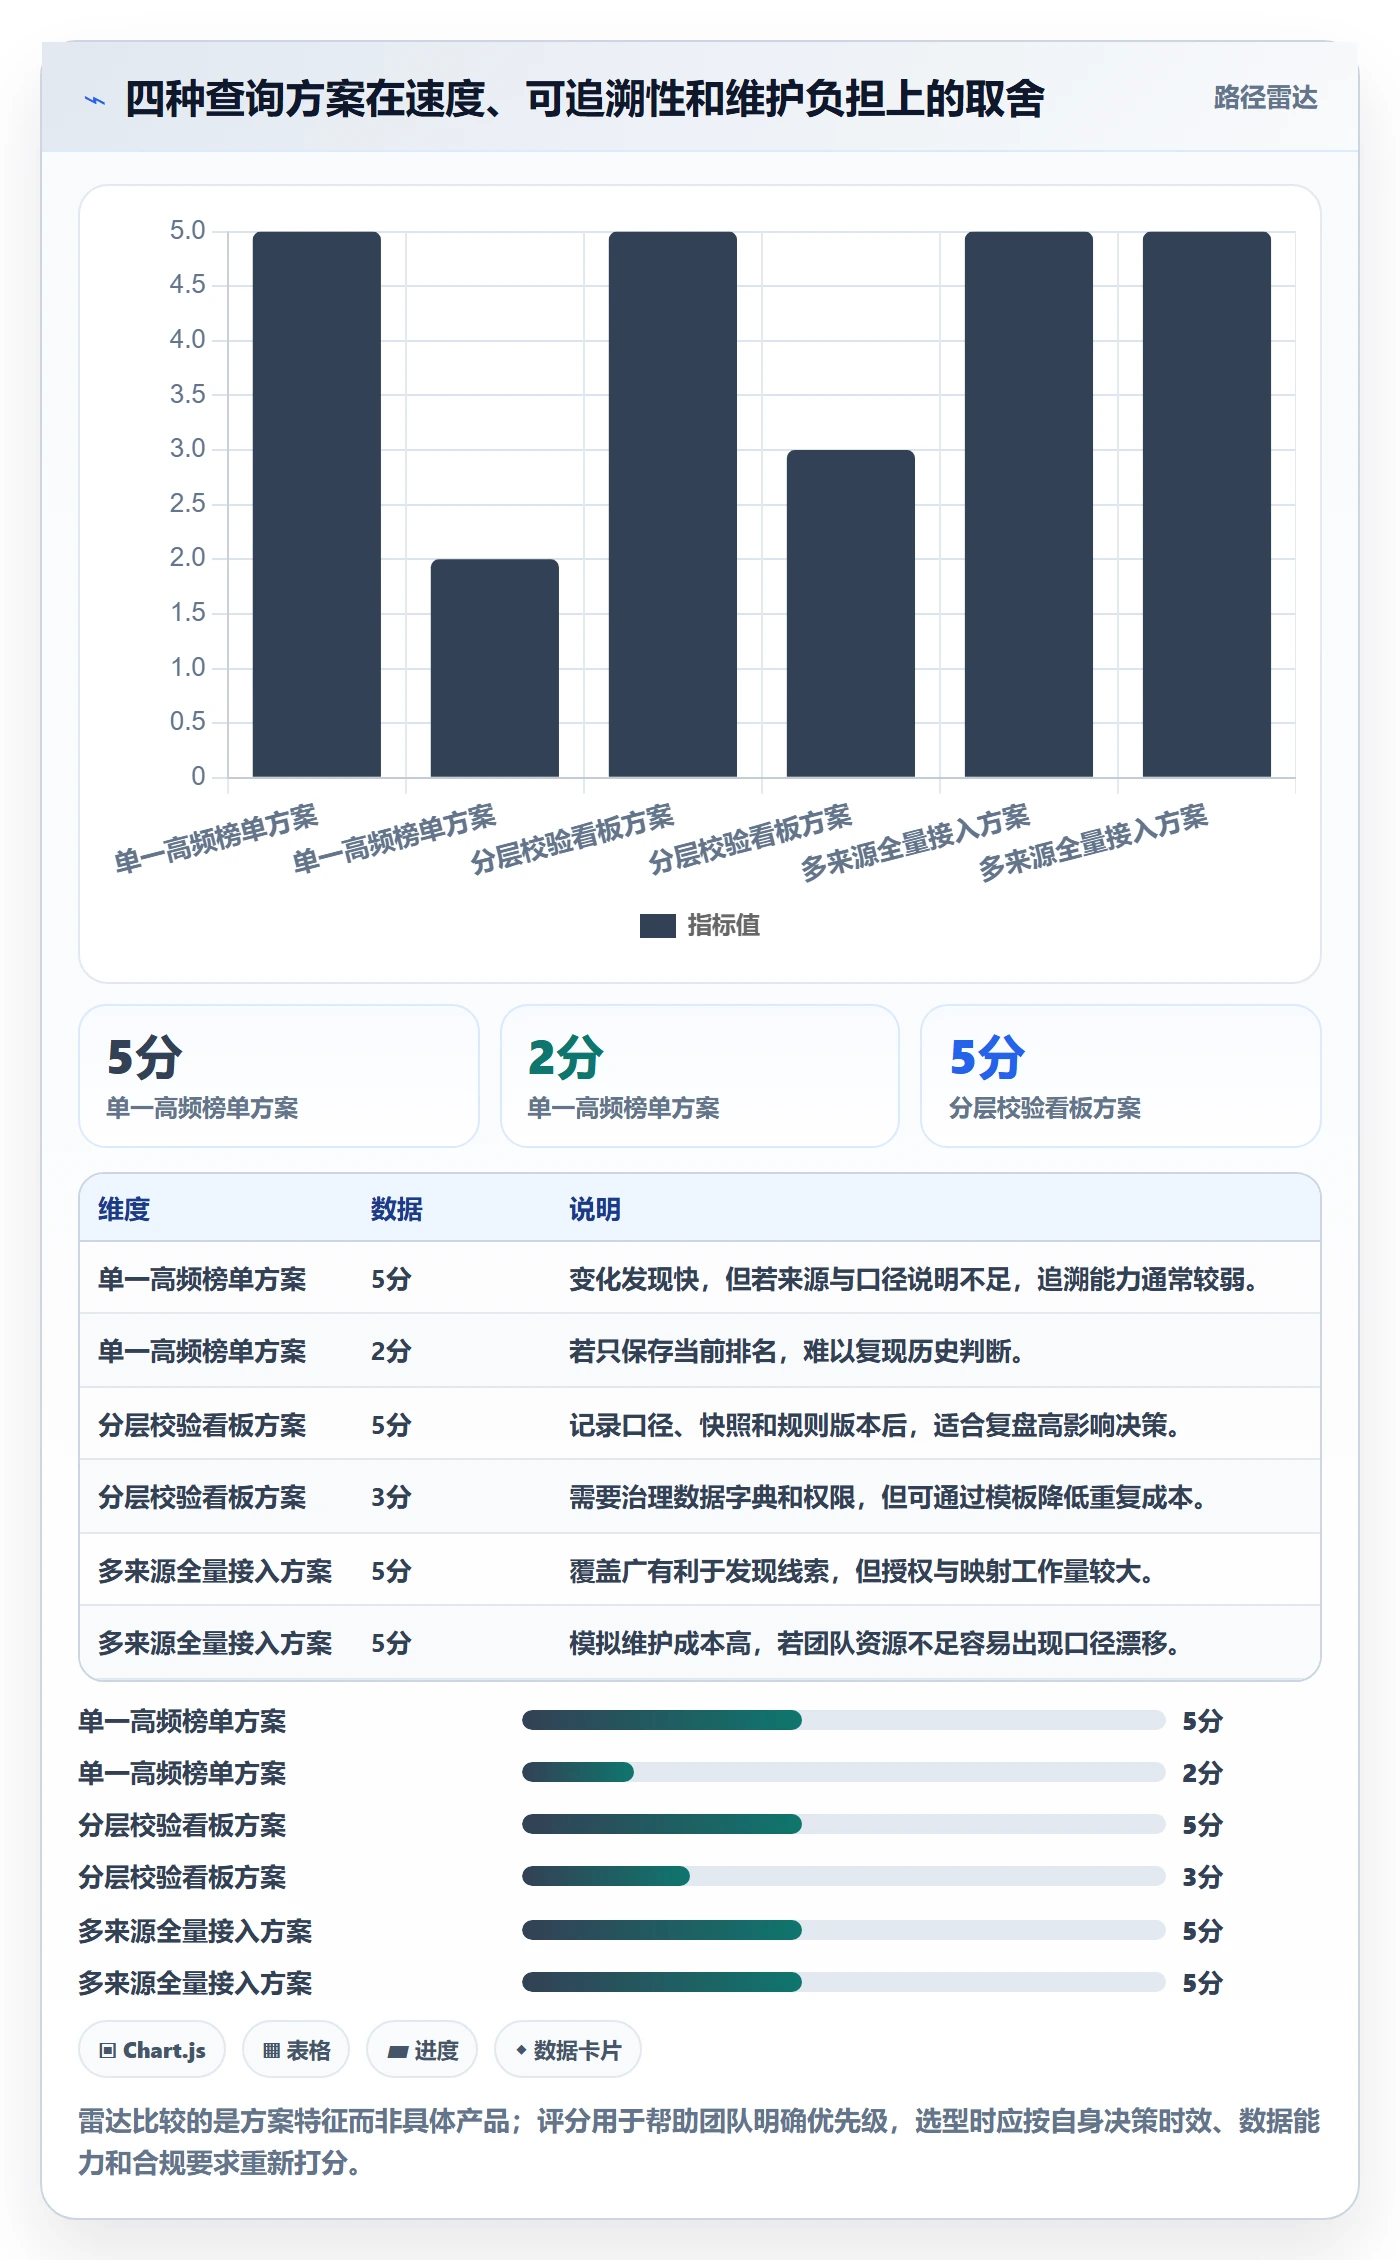Select the title 四种查询方案在速度、可追溯性和维护负担上的取舍

[x=585, y=98]
